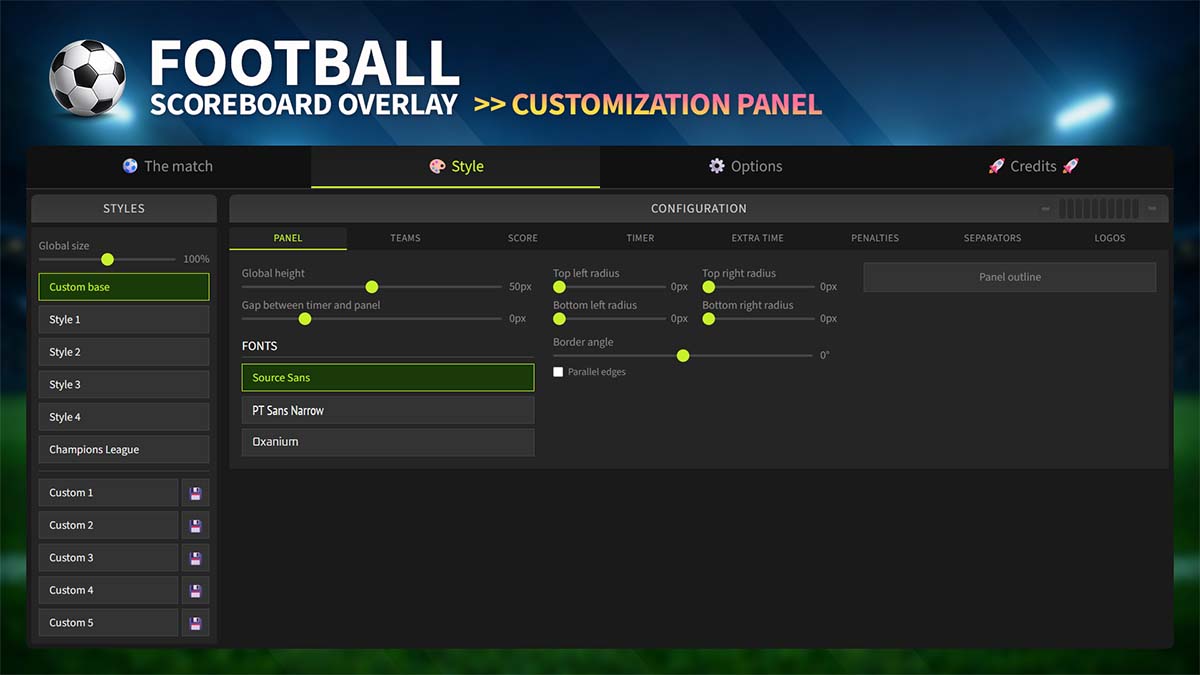
Task: Click the small minus button left of the segmented bar
Action: pyautogui.click(x=1046, y=208)
